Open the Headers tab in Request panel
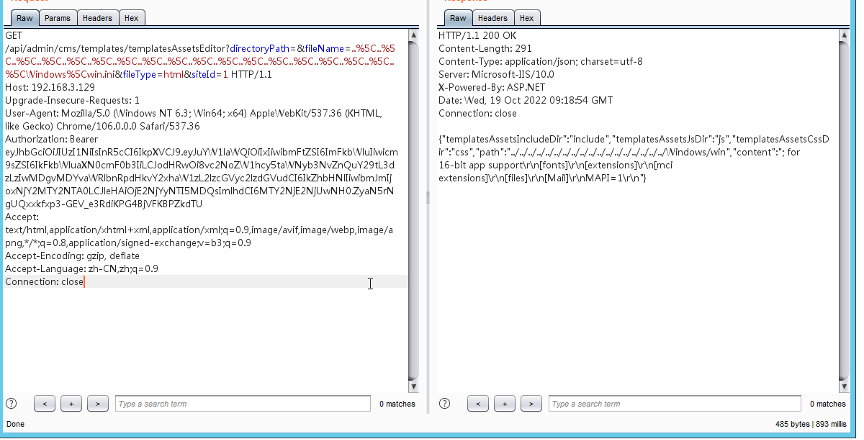864x440 pixels. pyautogui.click(x=97, y=18)
